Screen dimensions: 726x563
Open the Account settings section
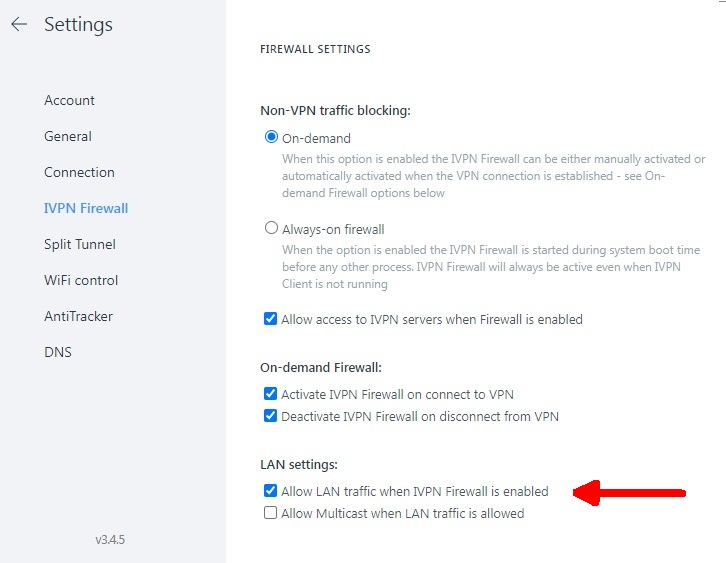tap(69, 100)
